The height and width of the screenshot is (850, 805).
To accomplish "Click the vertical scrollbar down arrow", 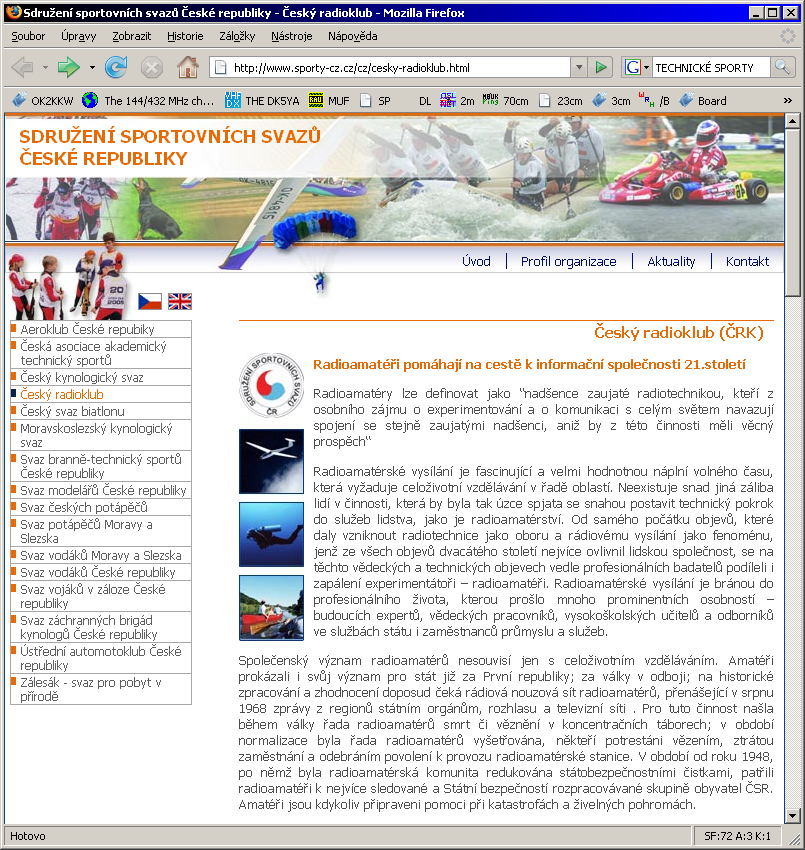I will tap(793, 815).
